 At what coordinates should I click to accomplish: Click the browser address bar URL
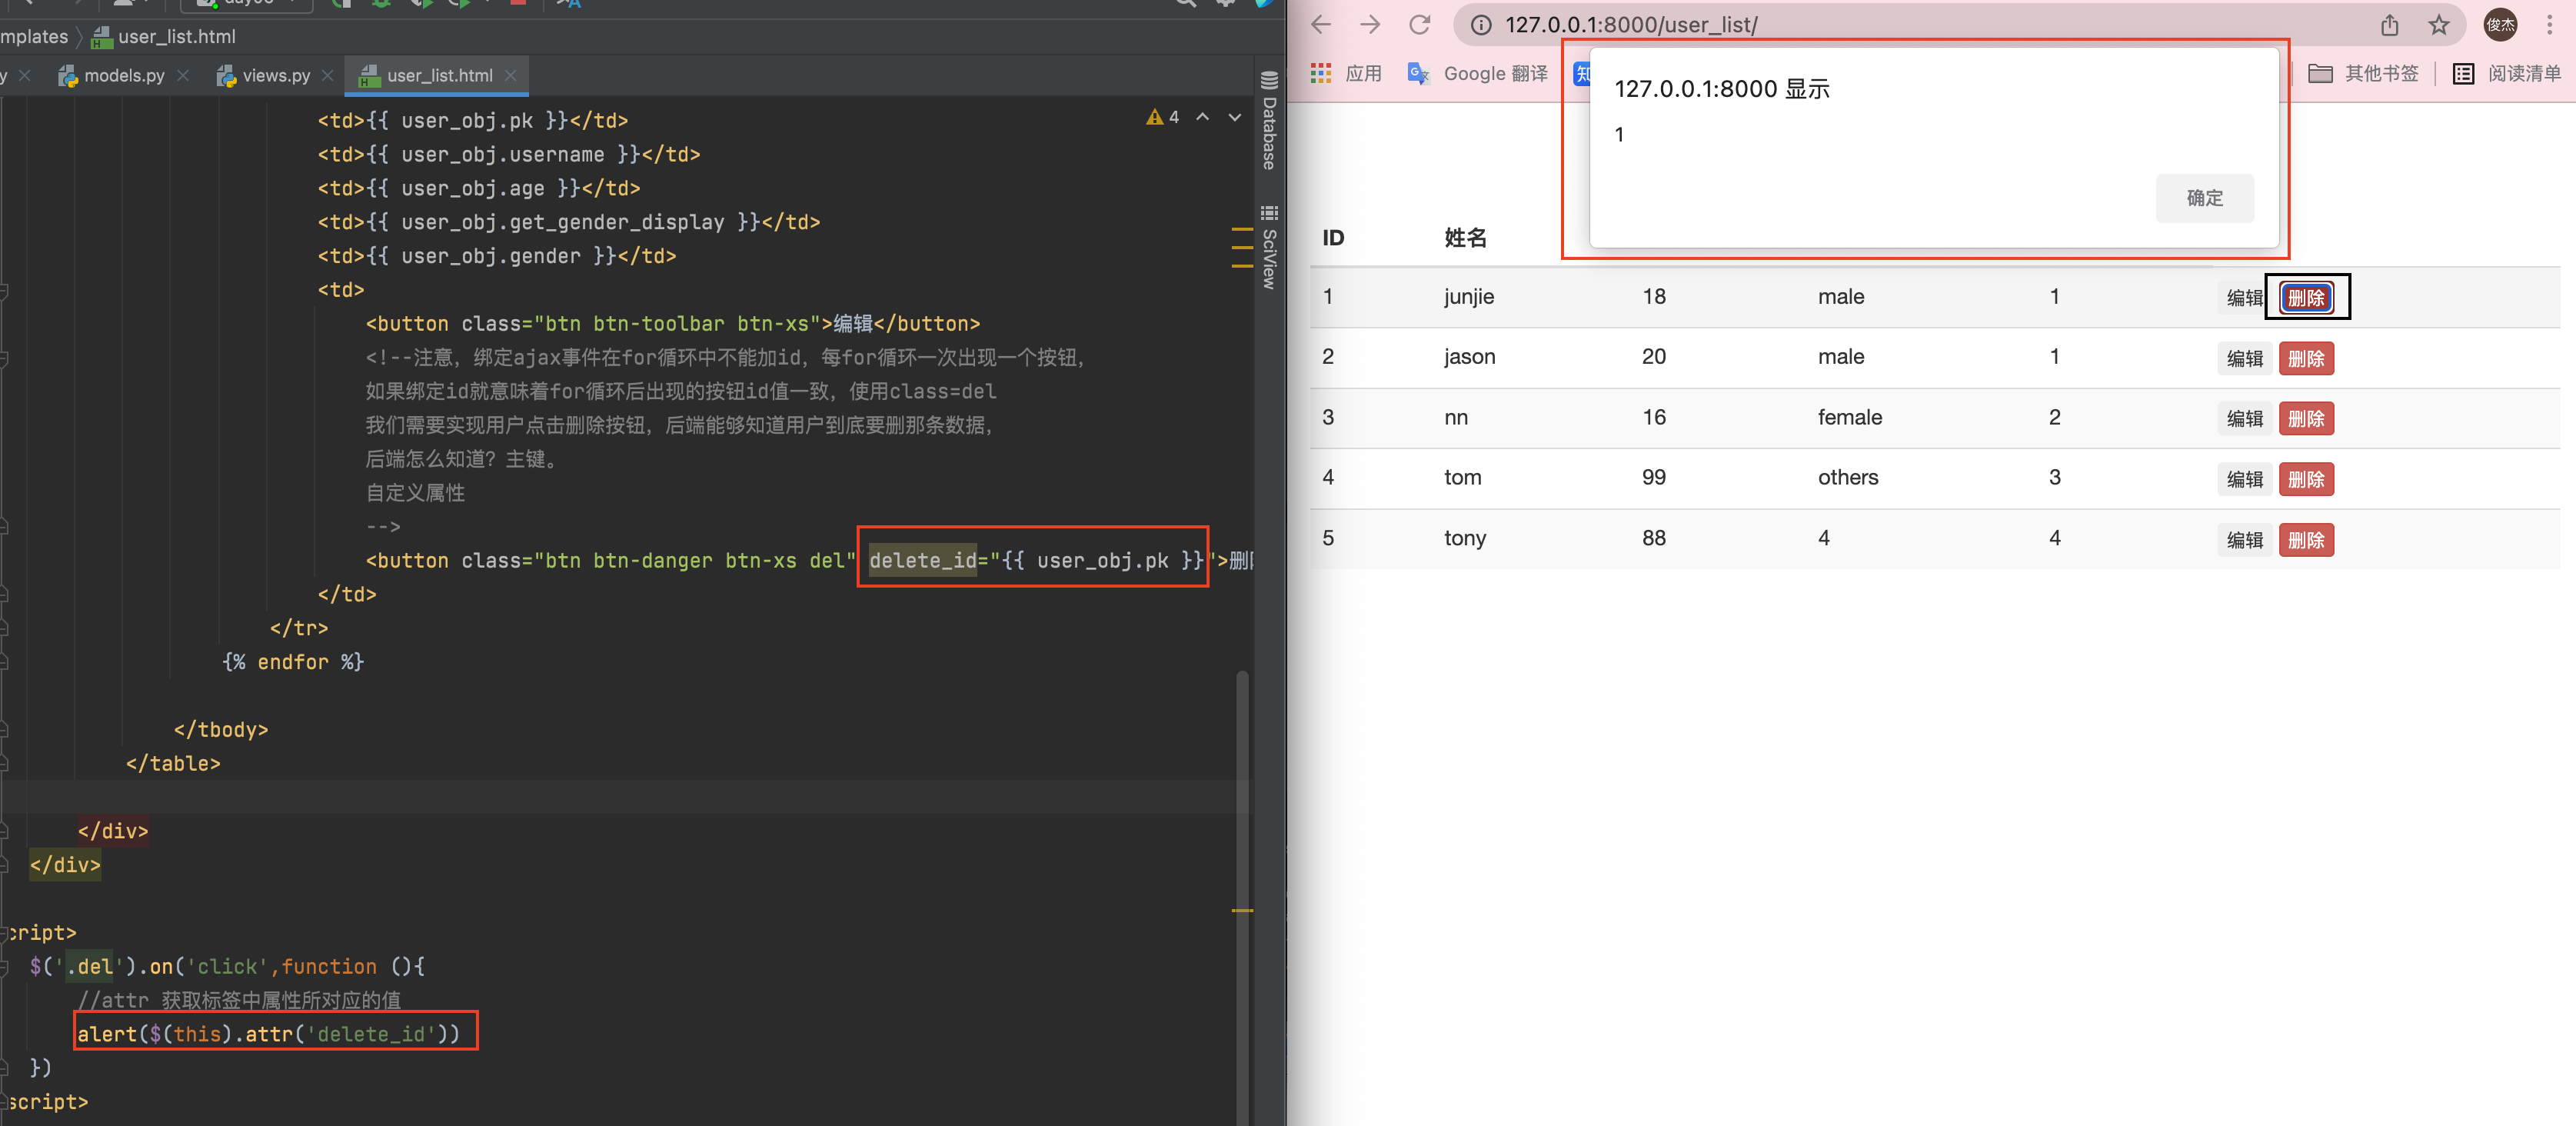(x=1631, y=24)
